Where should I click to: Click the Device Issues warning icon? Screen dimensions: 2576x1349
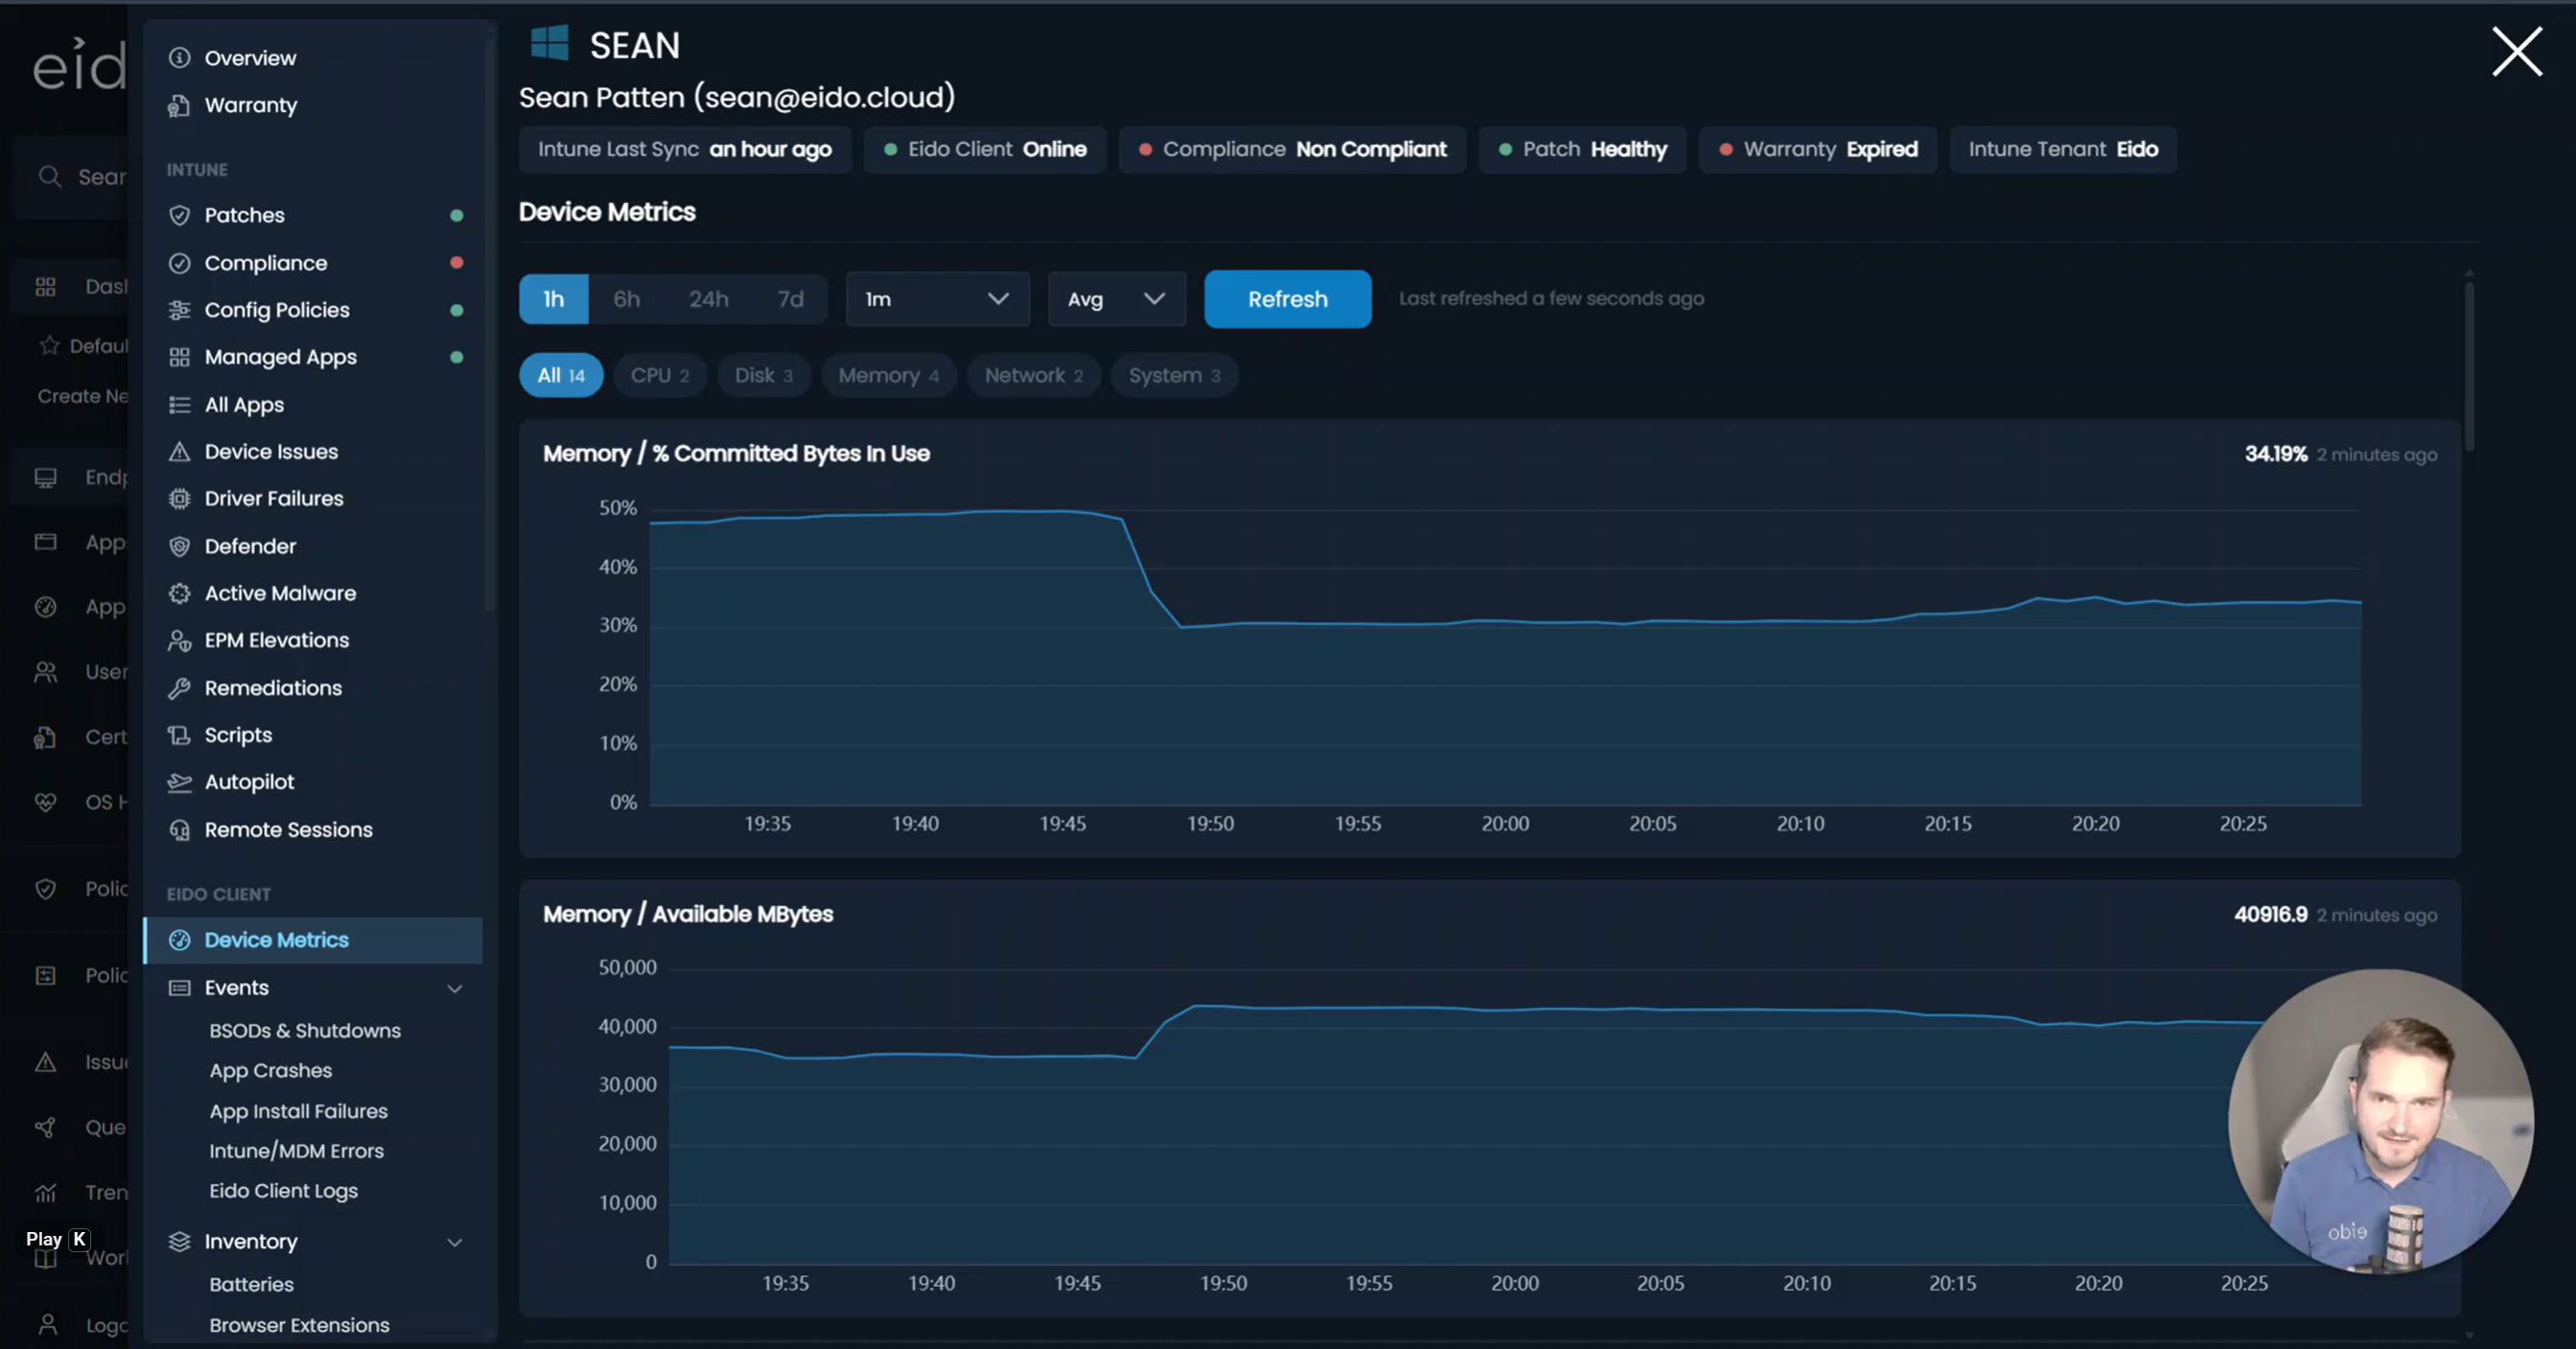click(179, 452)
